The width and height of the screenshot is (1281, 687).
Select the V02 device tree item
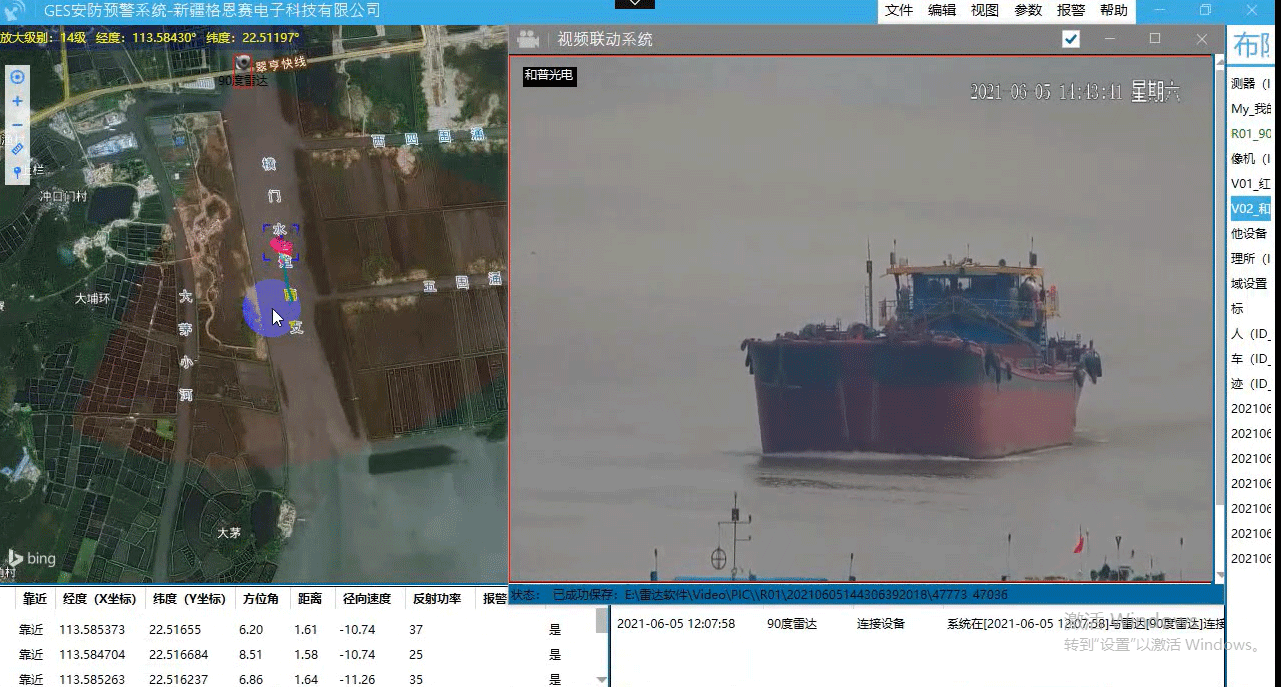coord(1251,209)
